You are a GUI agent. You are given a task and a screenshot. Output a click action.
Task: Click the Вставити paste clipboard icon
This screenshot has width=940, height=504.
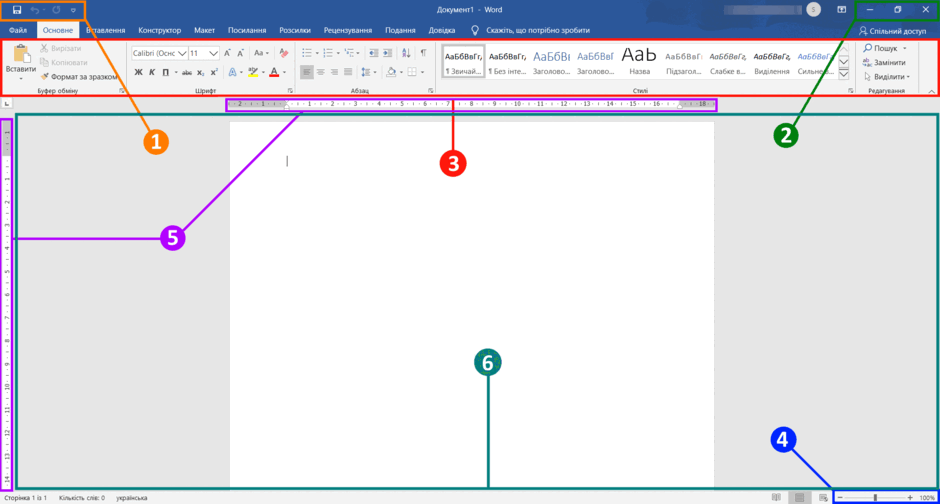click(x=21, y=54)
